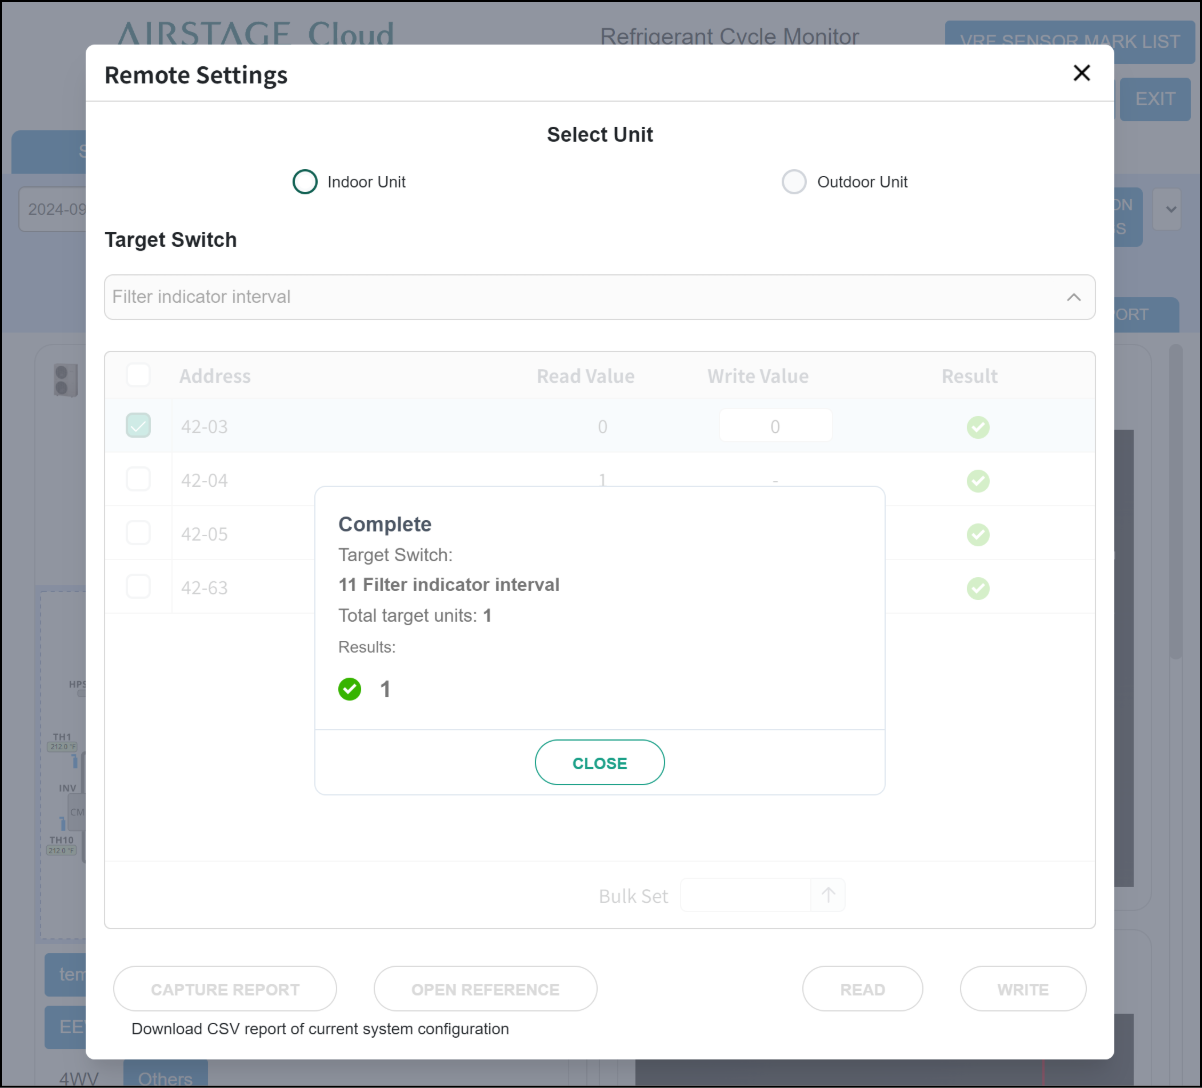This screenshot has width=1202, height=1088.
Task: Check the select-all checkbox in table header
Action: click(138, 375)
